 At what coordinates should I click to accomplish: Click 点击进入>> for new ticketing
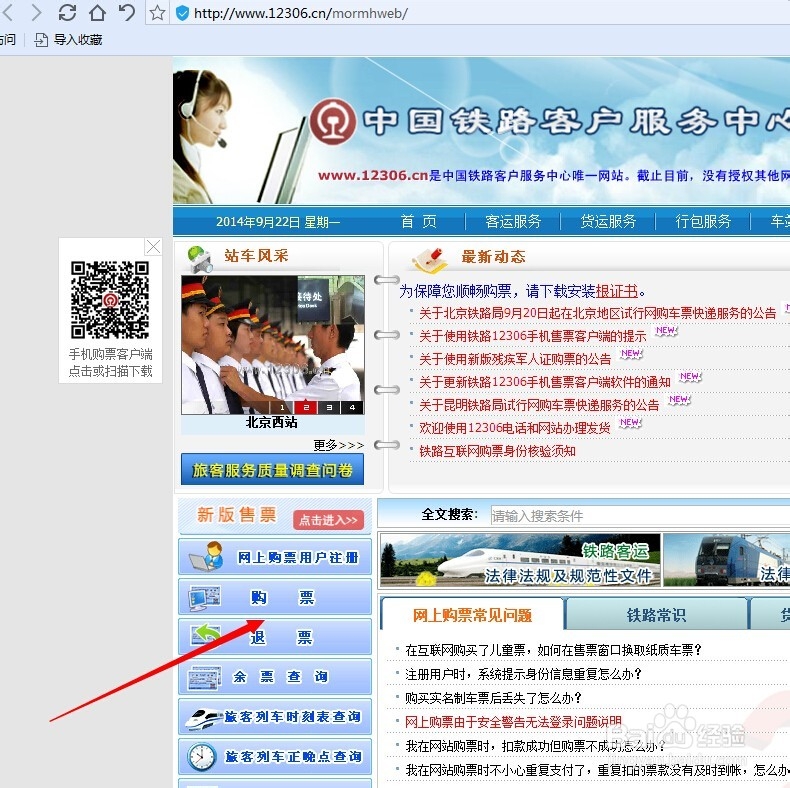coord(328,520)
